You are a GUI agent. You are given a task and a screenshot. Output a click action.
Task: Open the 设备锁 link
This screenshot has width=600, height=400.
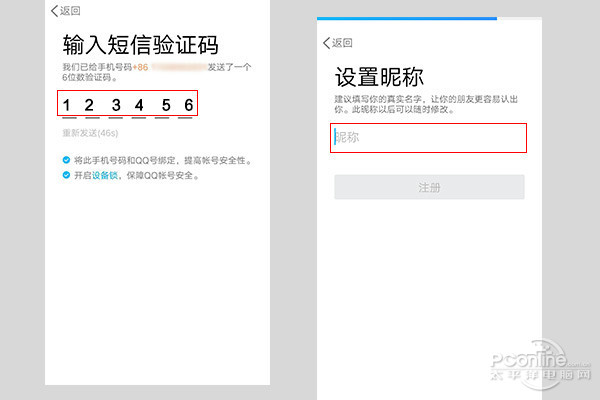coord(104,175)
